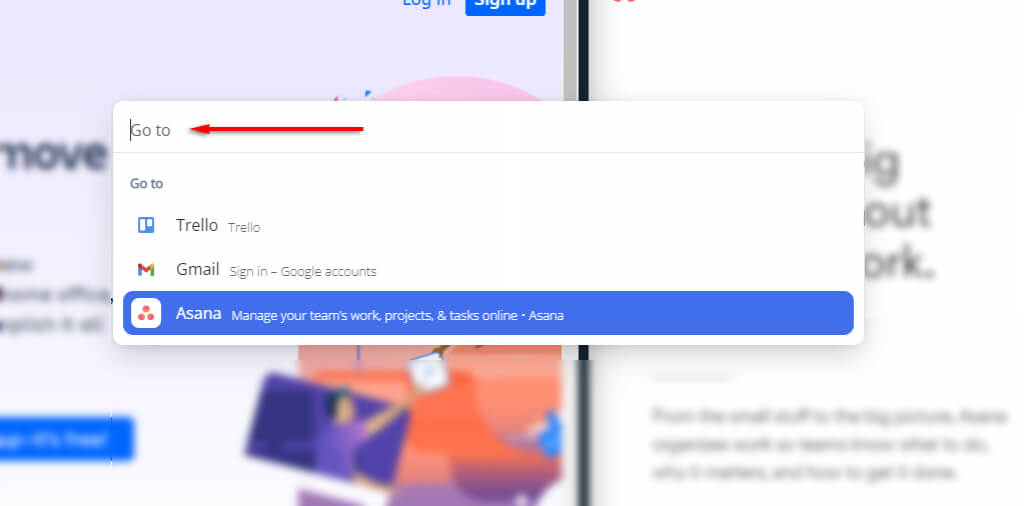Focus the Go to search field

point(488,129)
